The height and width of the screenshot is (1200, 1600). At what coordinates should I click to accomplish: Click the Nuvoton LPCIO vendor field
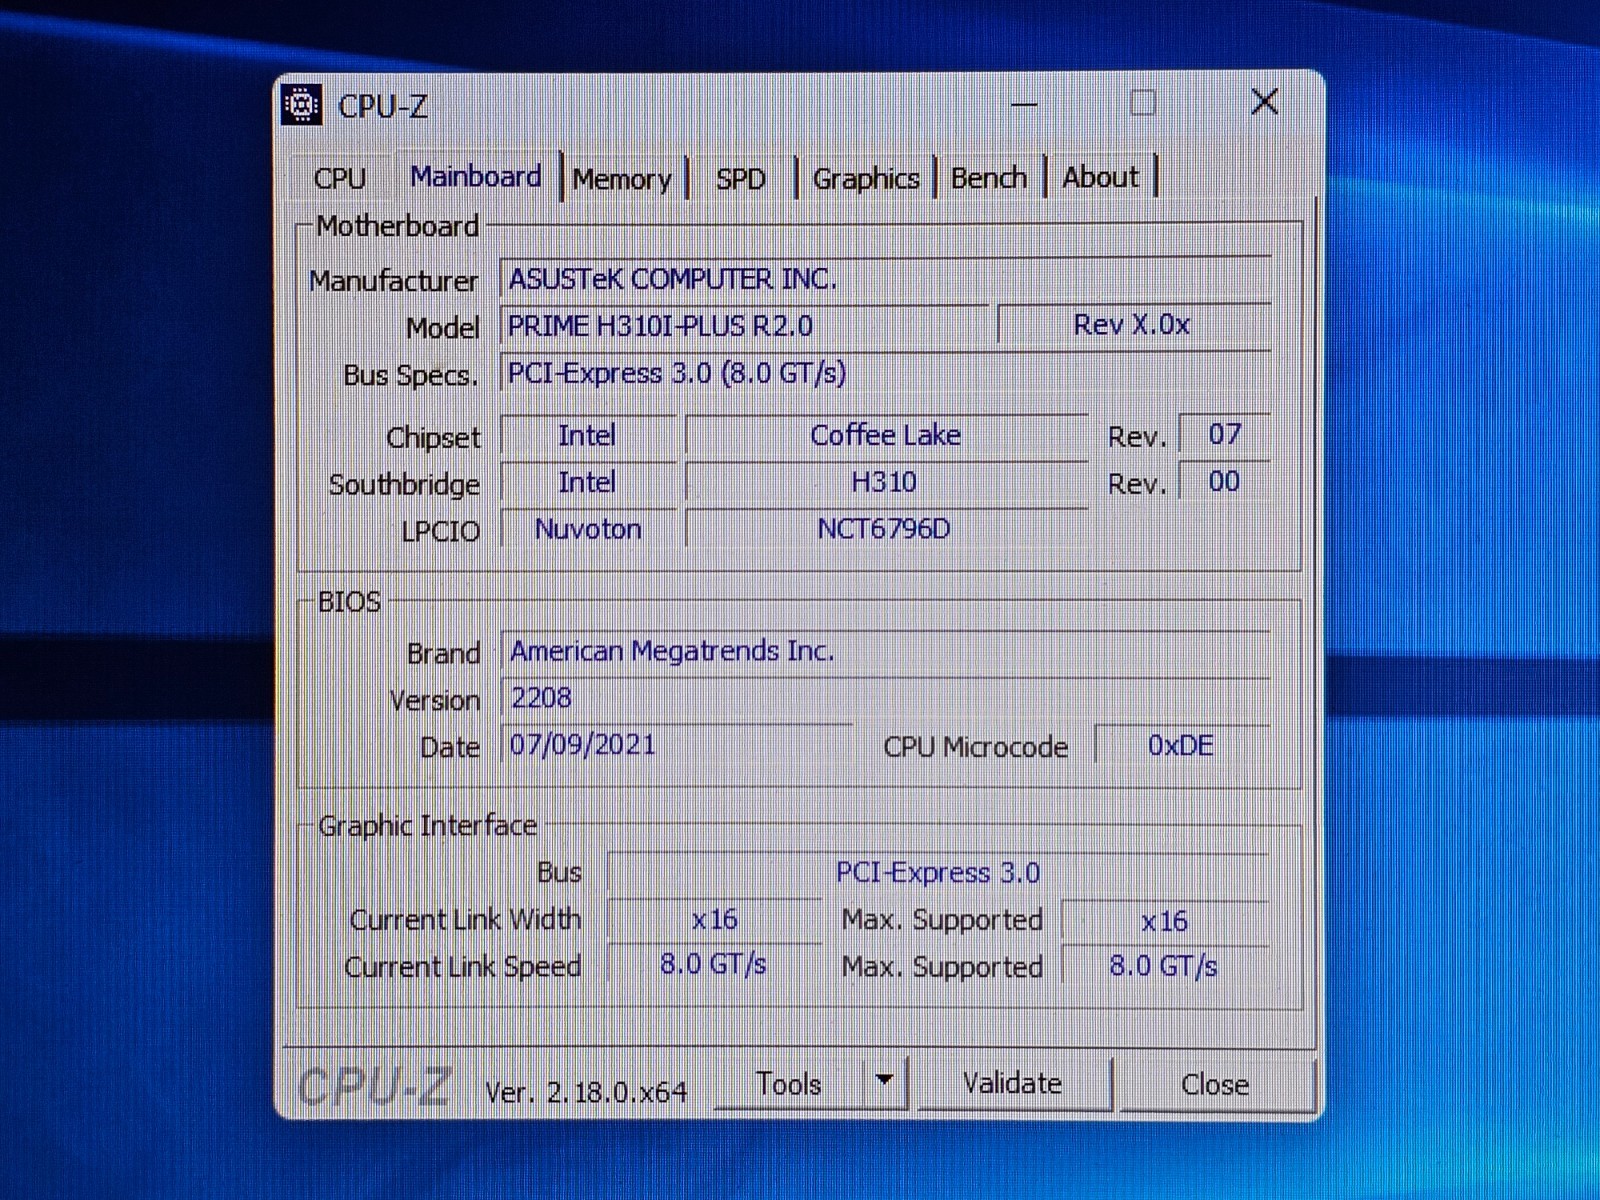(x=588, y=529)
